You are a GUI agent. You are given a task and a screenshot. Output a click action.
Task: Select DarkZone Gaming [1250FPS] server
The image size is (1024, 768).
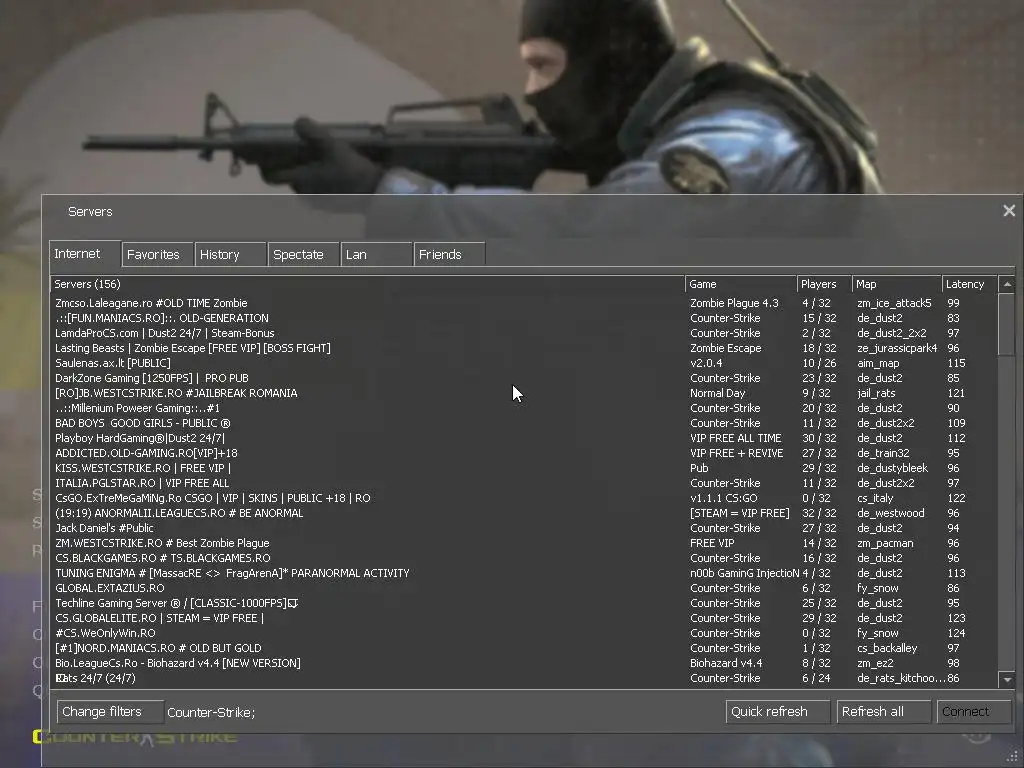coord(524,378)
